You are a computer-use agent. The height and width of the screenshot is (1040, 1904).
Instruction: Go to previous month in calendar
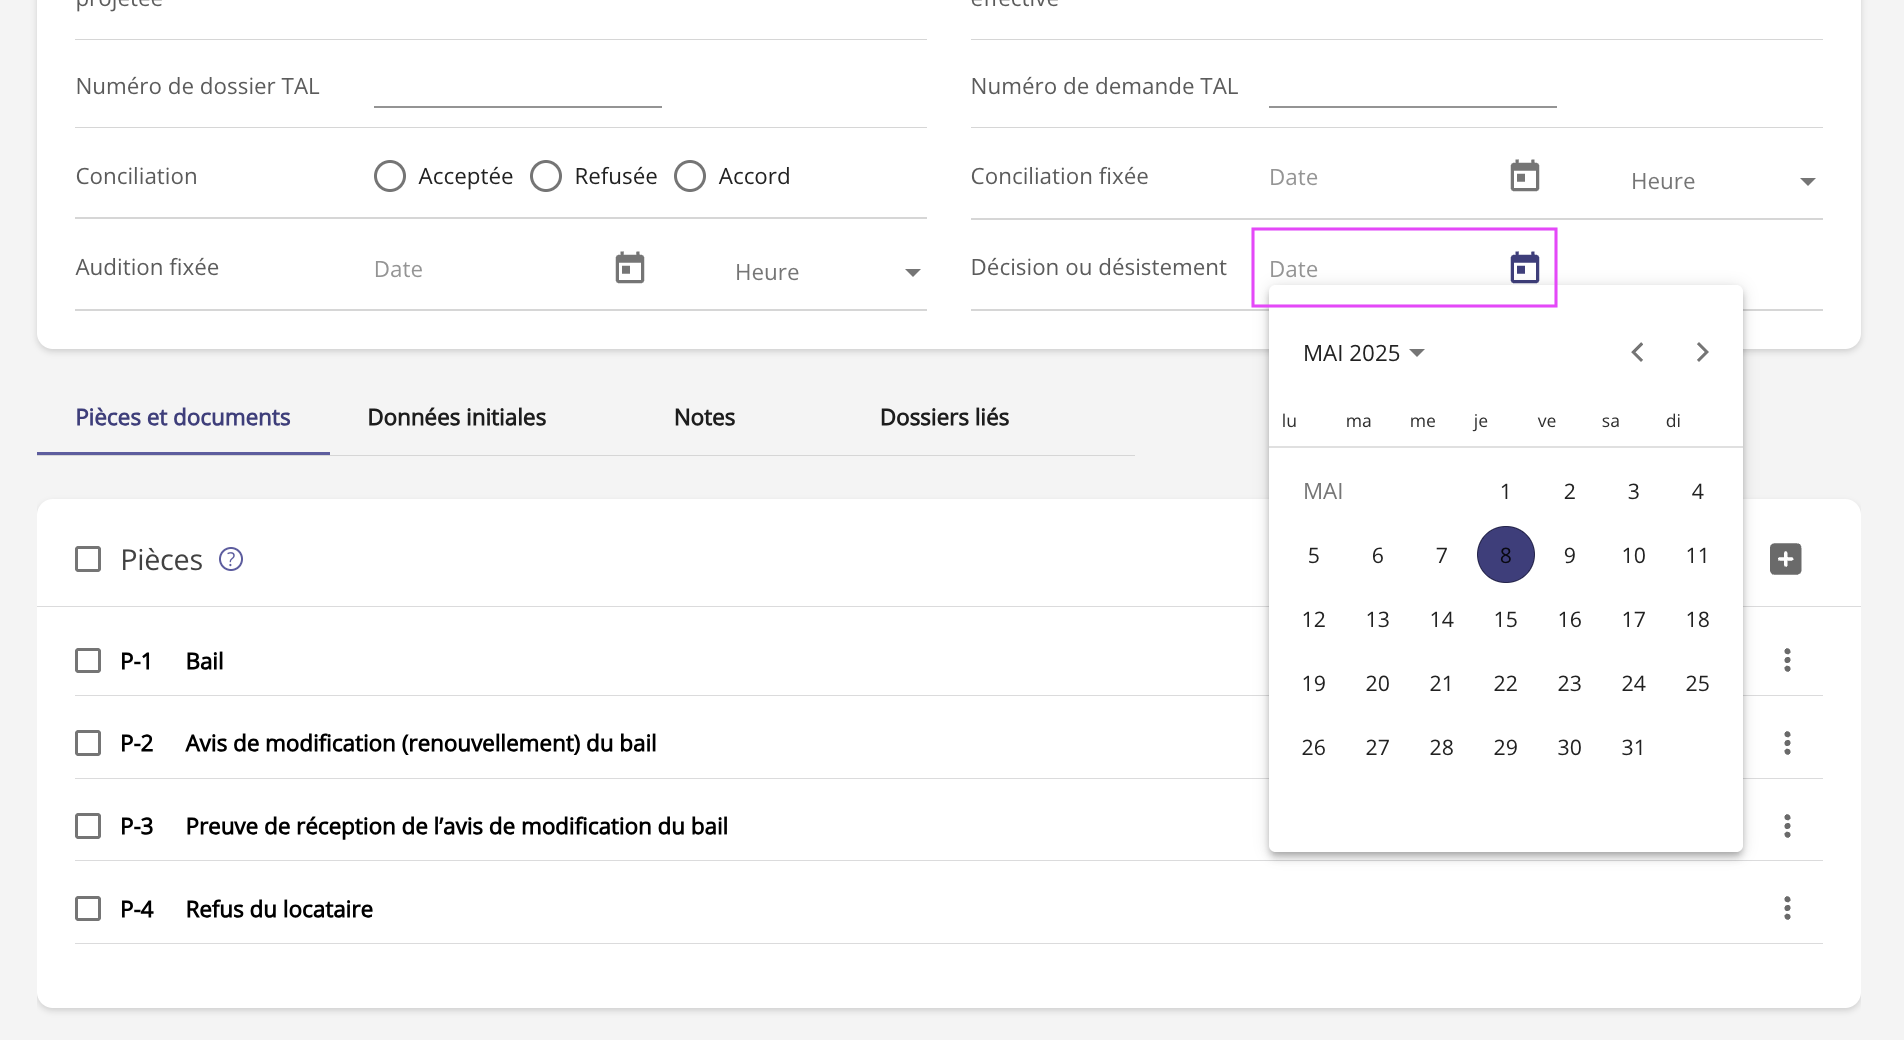coord(1637,352)
